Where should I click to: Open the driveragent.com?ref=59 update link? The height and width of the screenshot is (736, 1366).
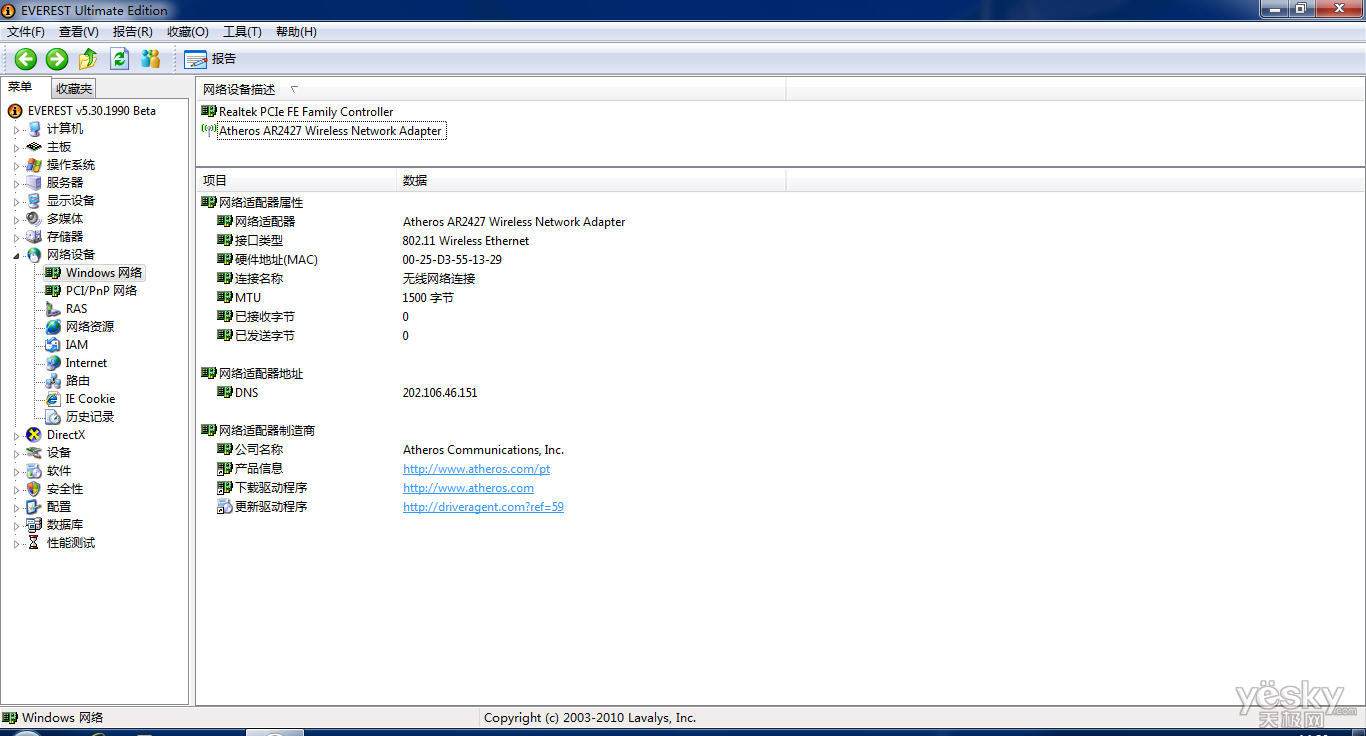pos(483,507)
